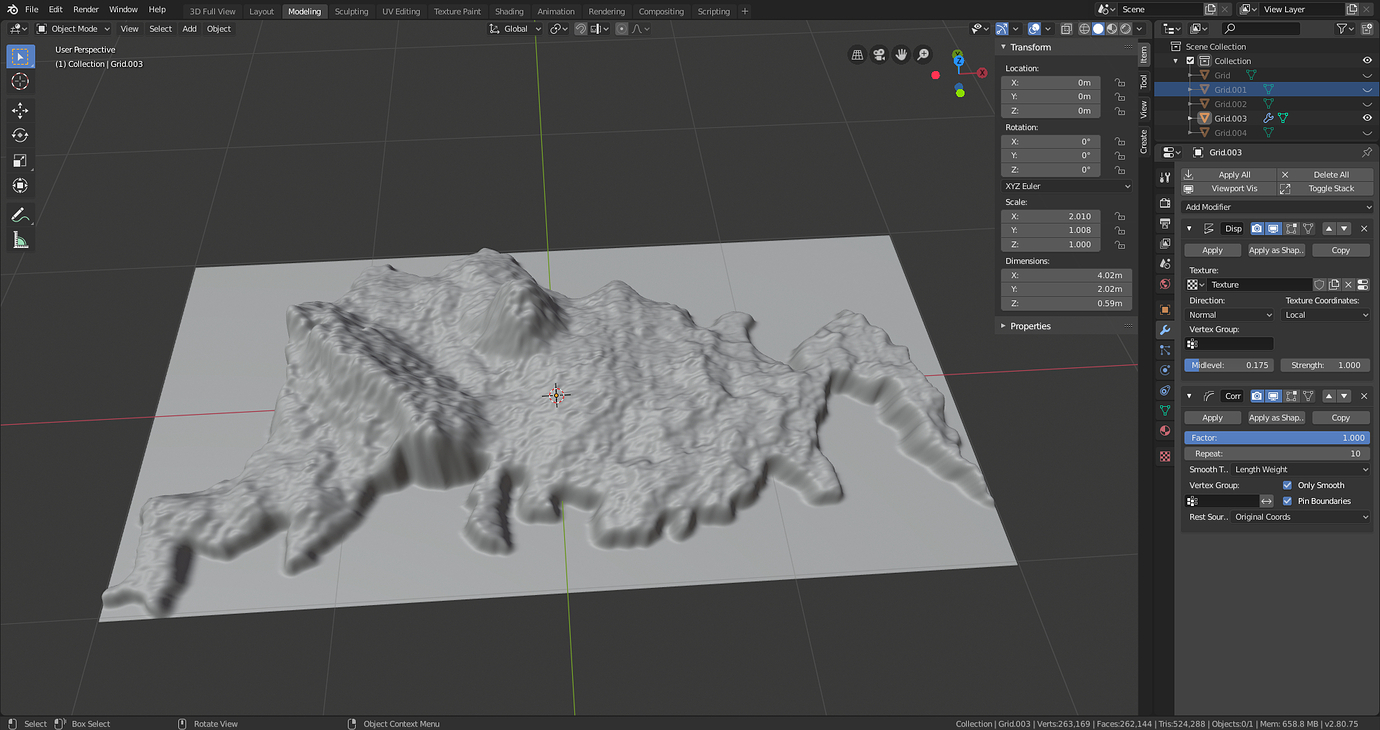Change Smooth Type from Length Weight

point(1300,469)
